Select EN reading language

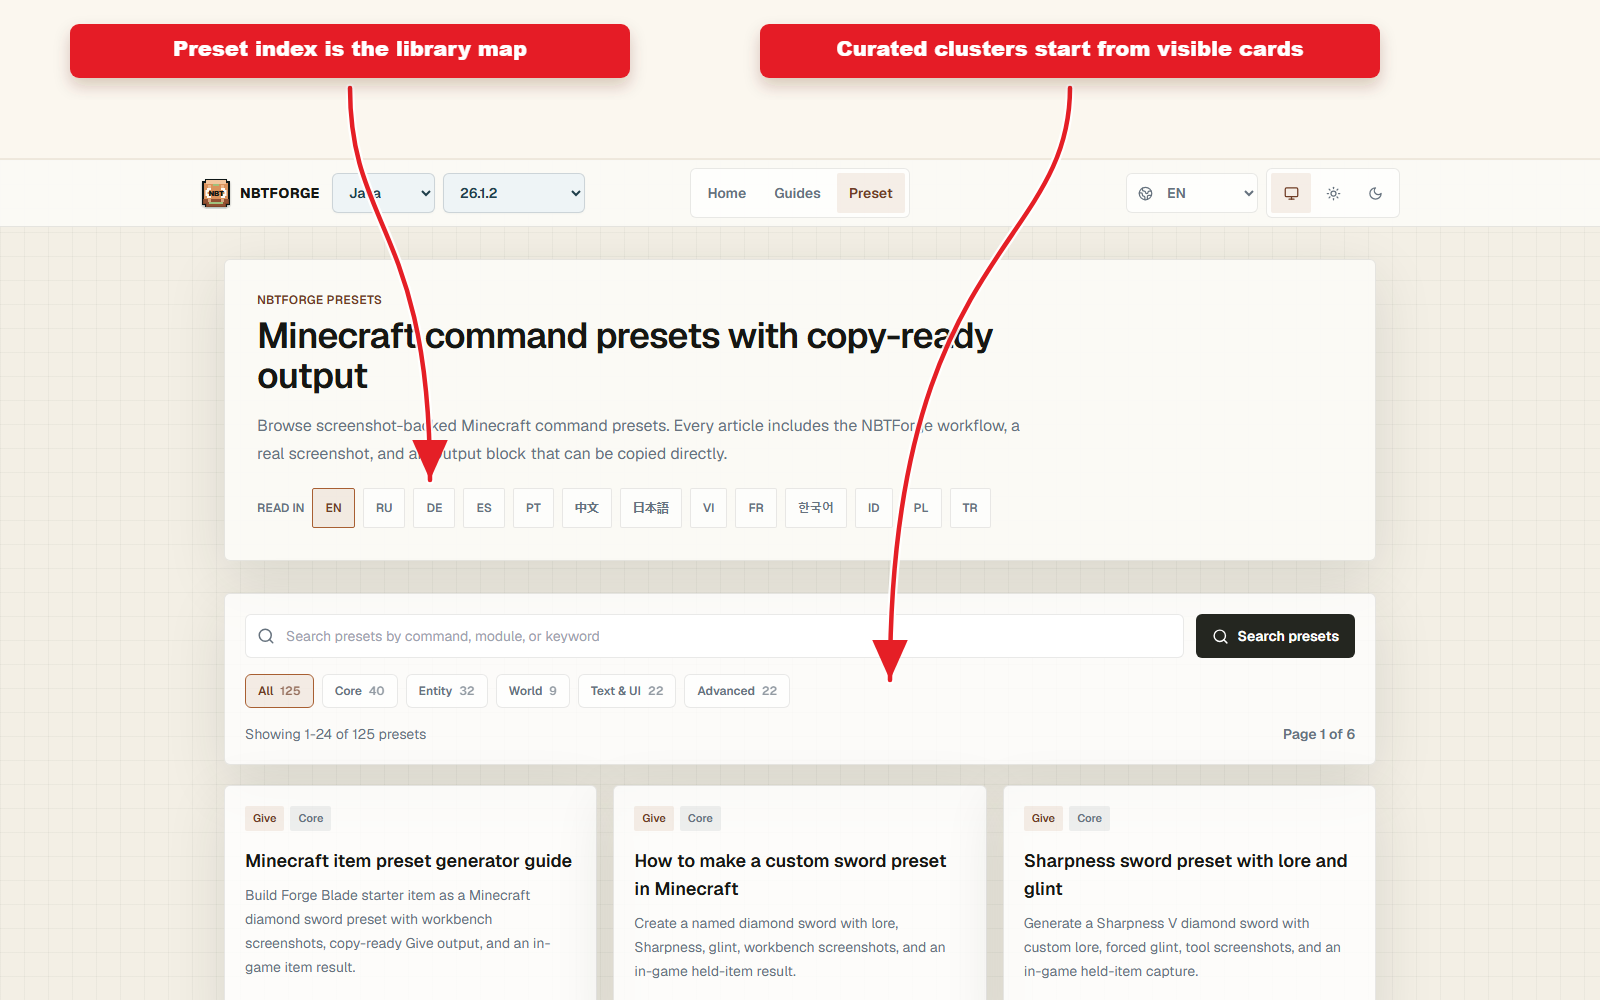[333, 508]
